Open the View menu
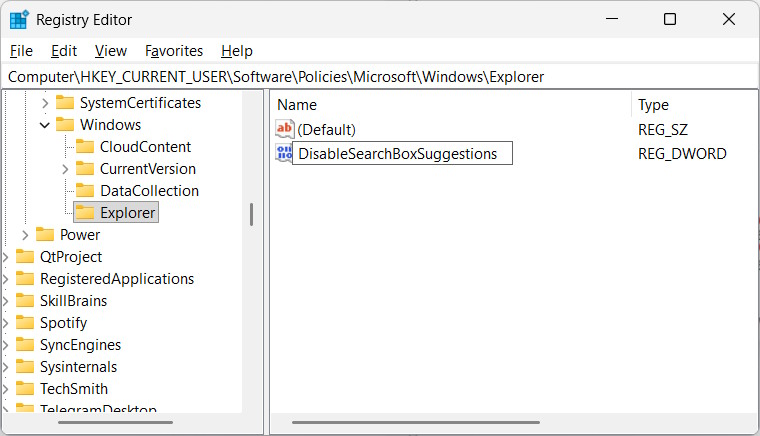This screenshot has height=436, width=760. (x=110, y=51)
